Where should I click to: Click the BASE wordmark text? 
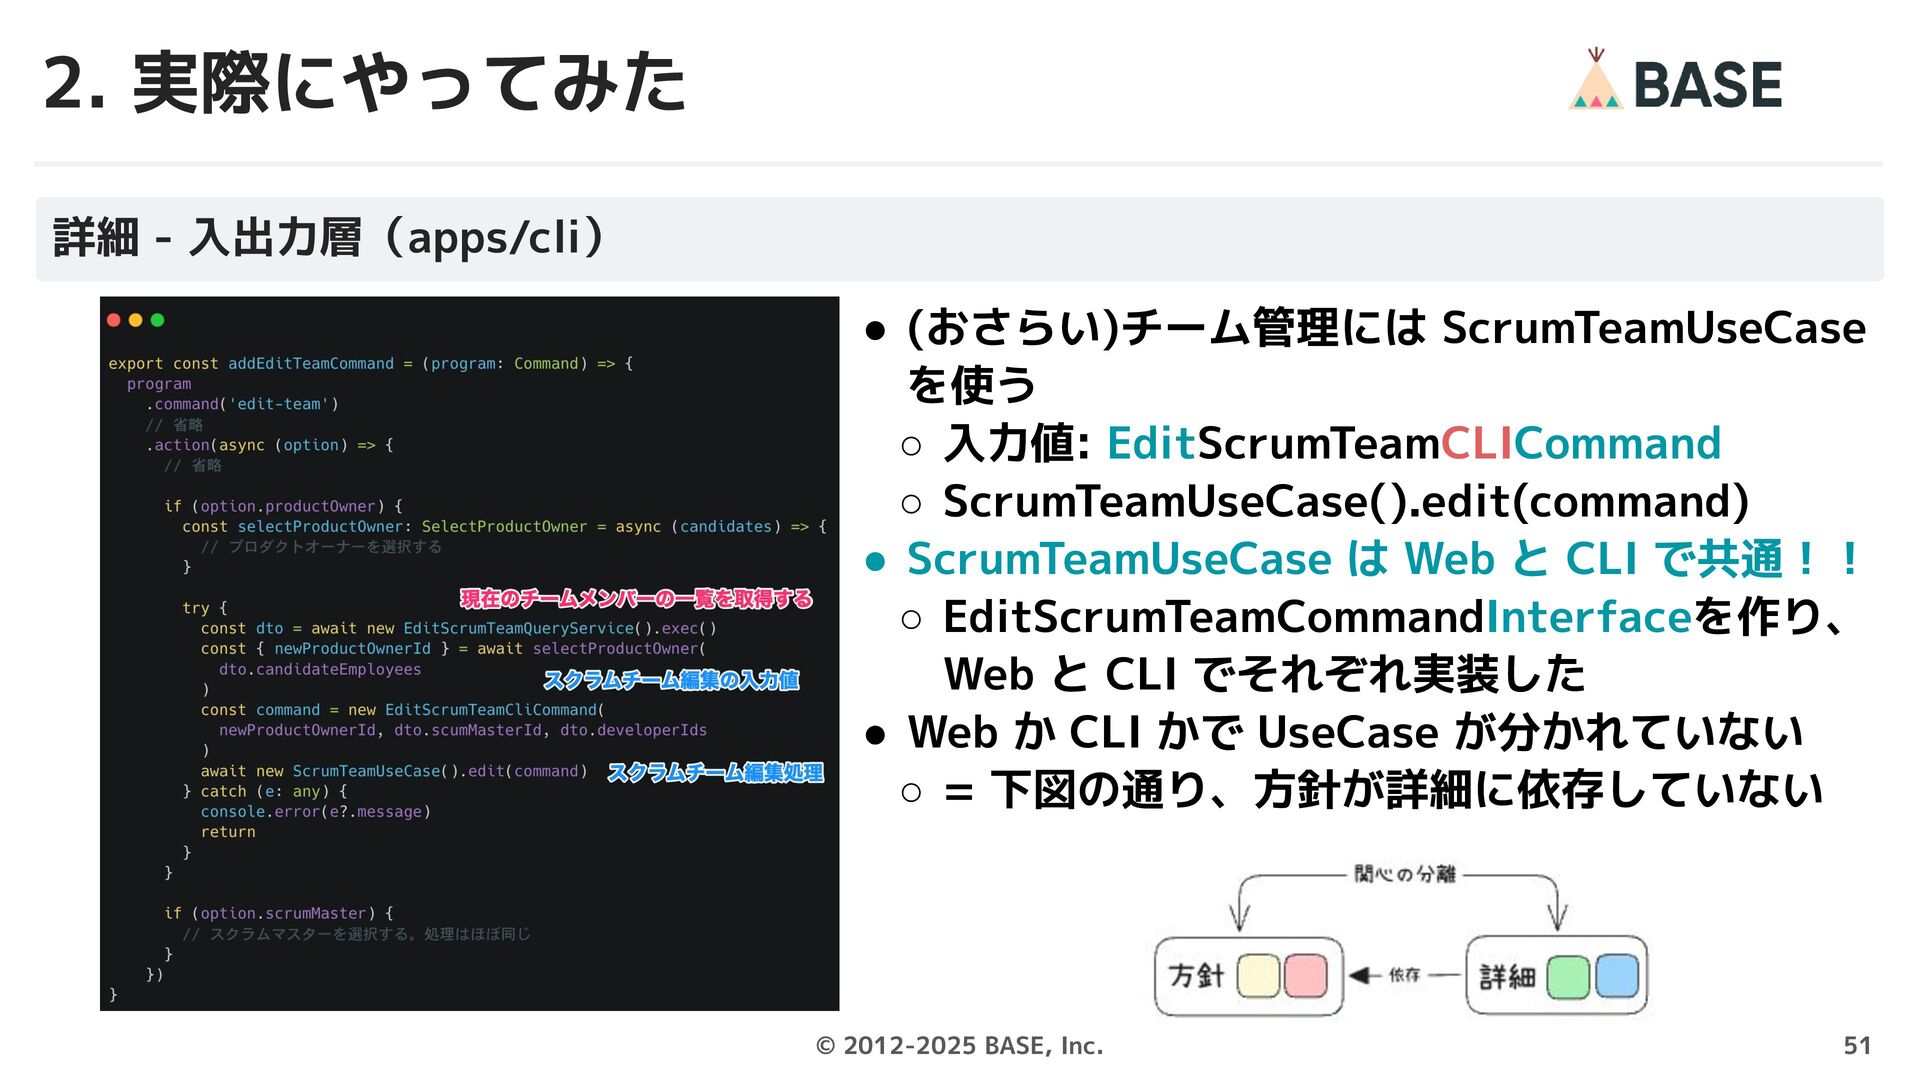[x=1707, y=85]
